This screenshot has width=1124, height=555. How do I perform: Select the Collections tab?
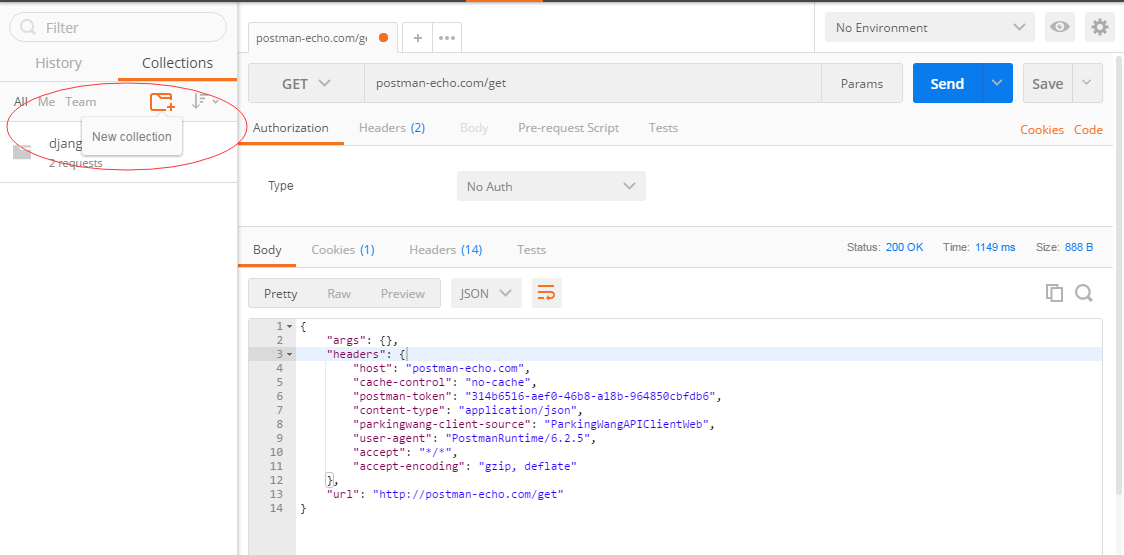[x=177, y=63]
